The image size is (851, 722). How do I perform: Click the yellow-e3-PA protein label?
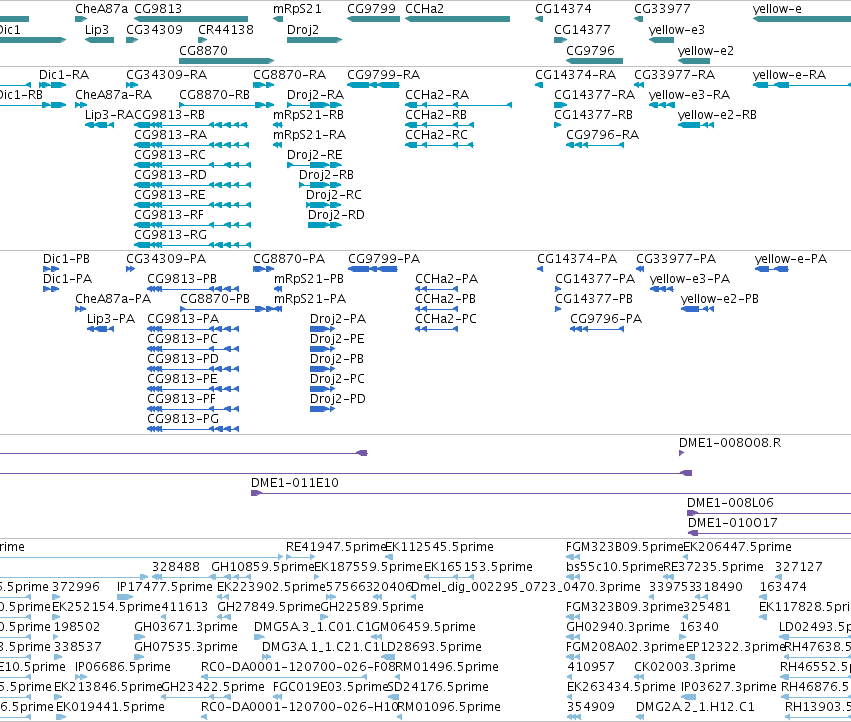(689, 279)
